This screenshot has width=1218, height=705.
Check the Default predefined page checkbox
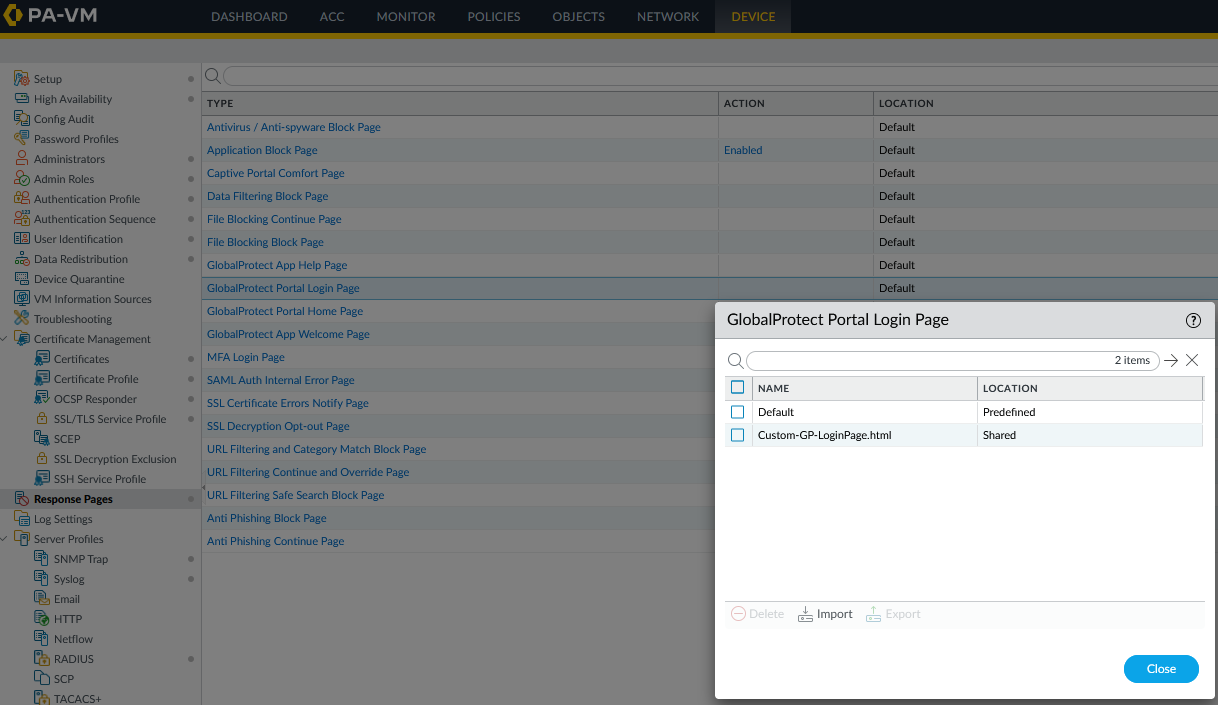738,411
